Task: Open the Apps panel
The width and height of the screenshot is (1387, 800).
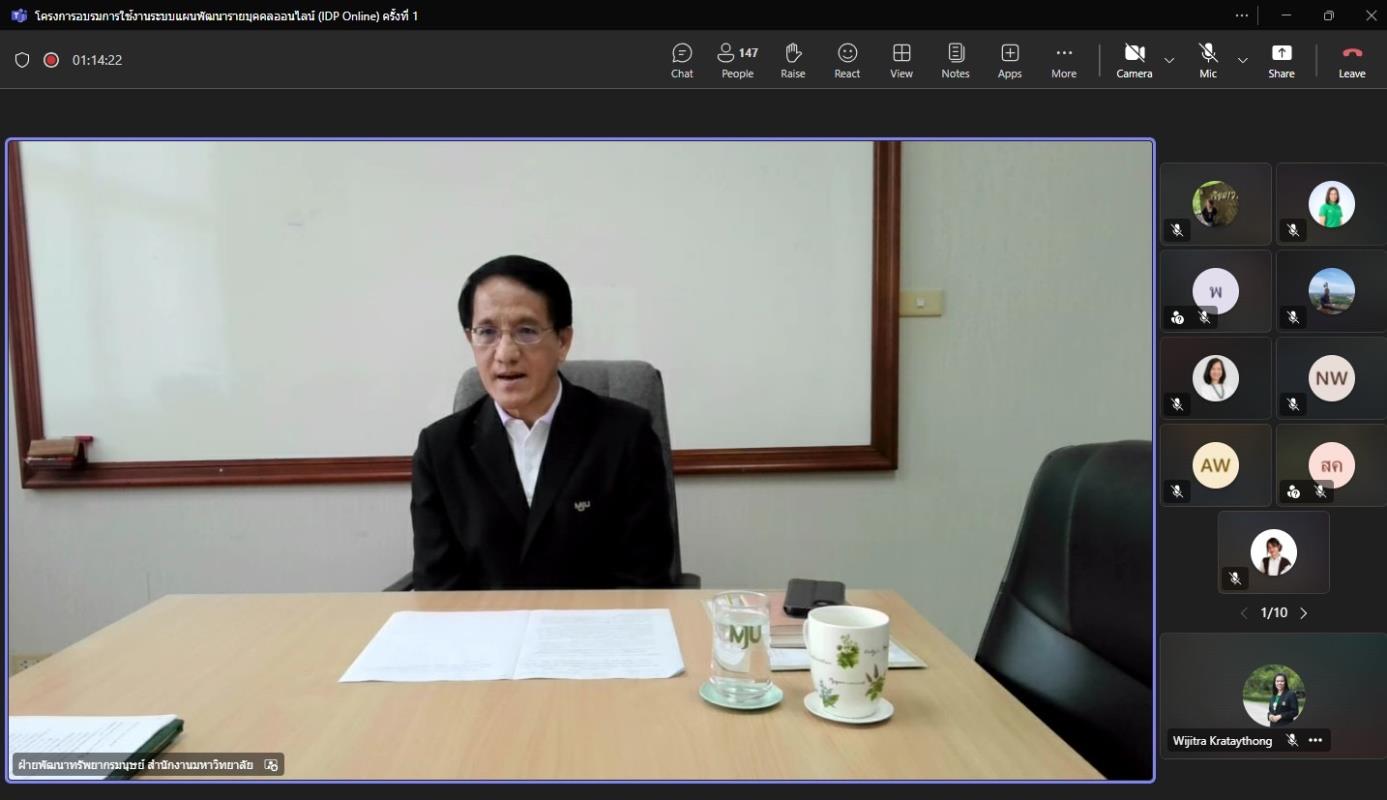Action: point(1009,60)
